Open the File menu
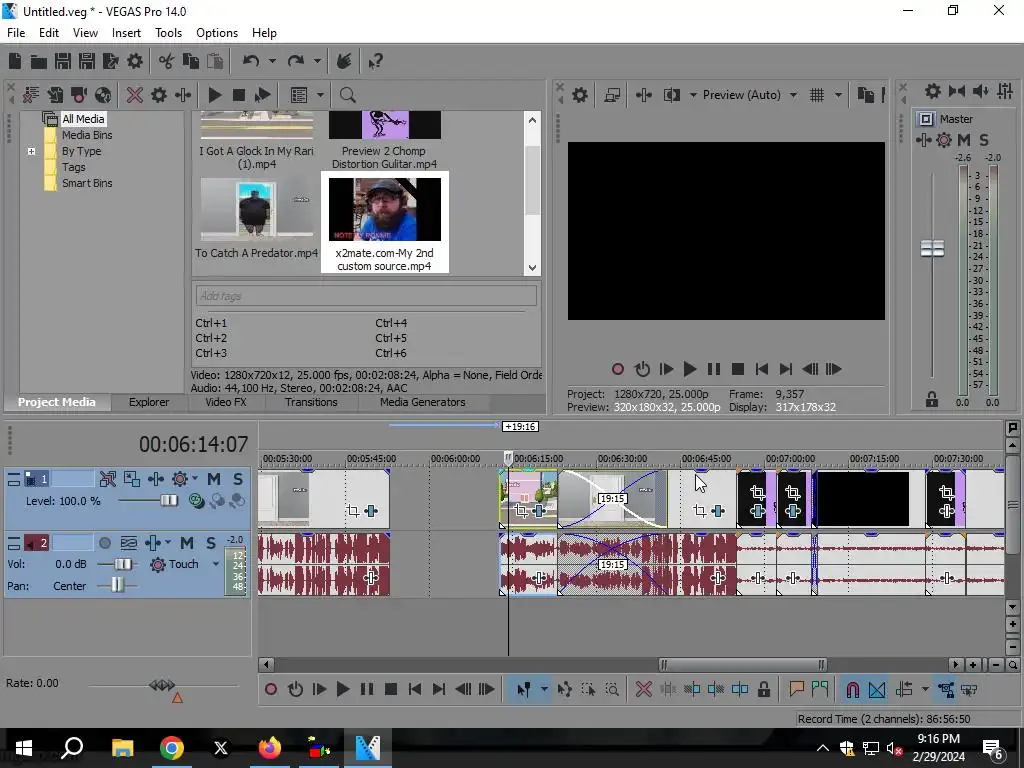This screenshot has width=1024, height=768. (x=16, y=33)
